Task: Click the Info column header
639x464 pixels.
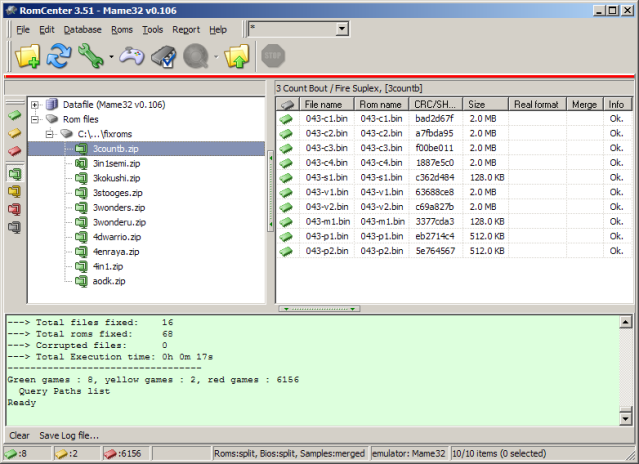Action: pos(618,104)
